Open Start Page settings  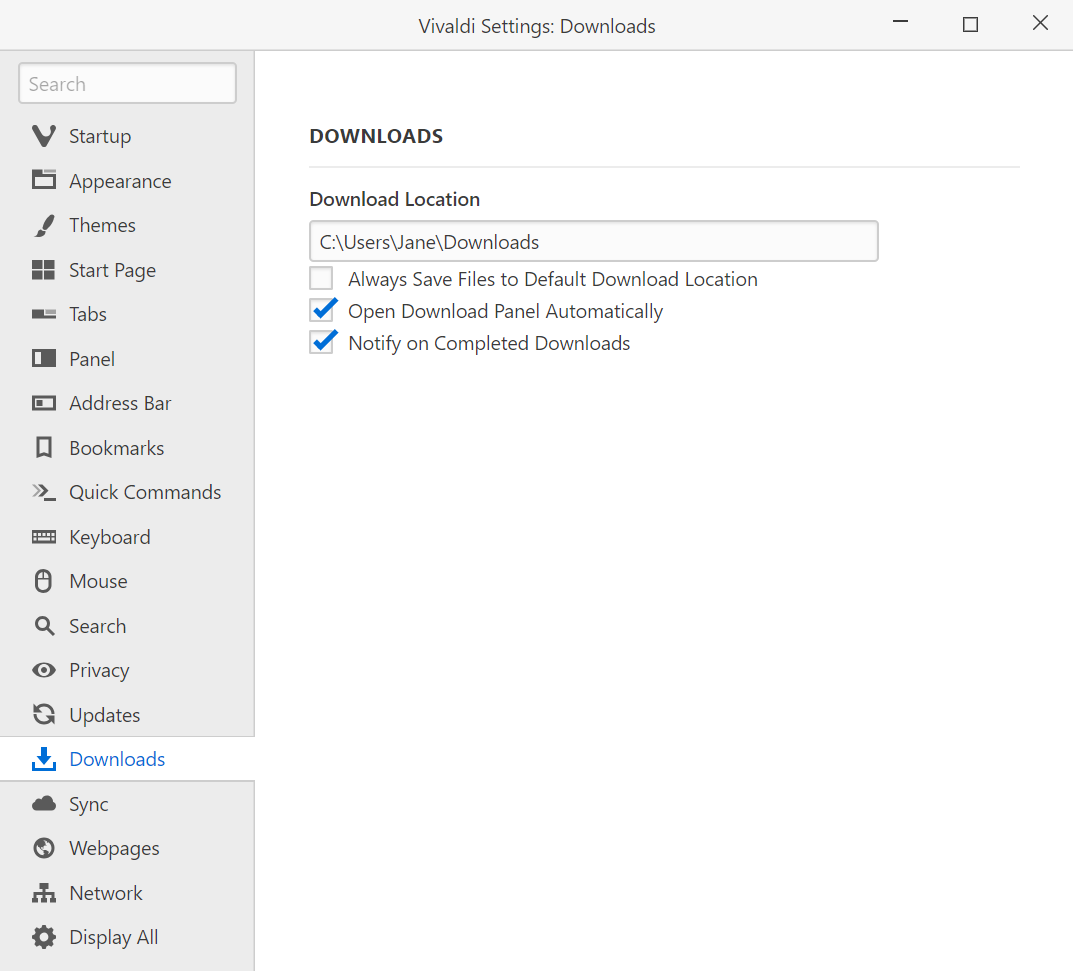[112, 270]
